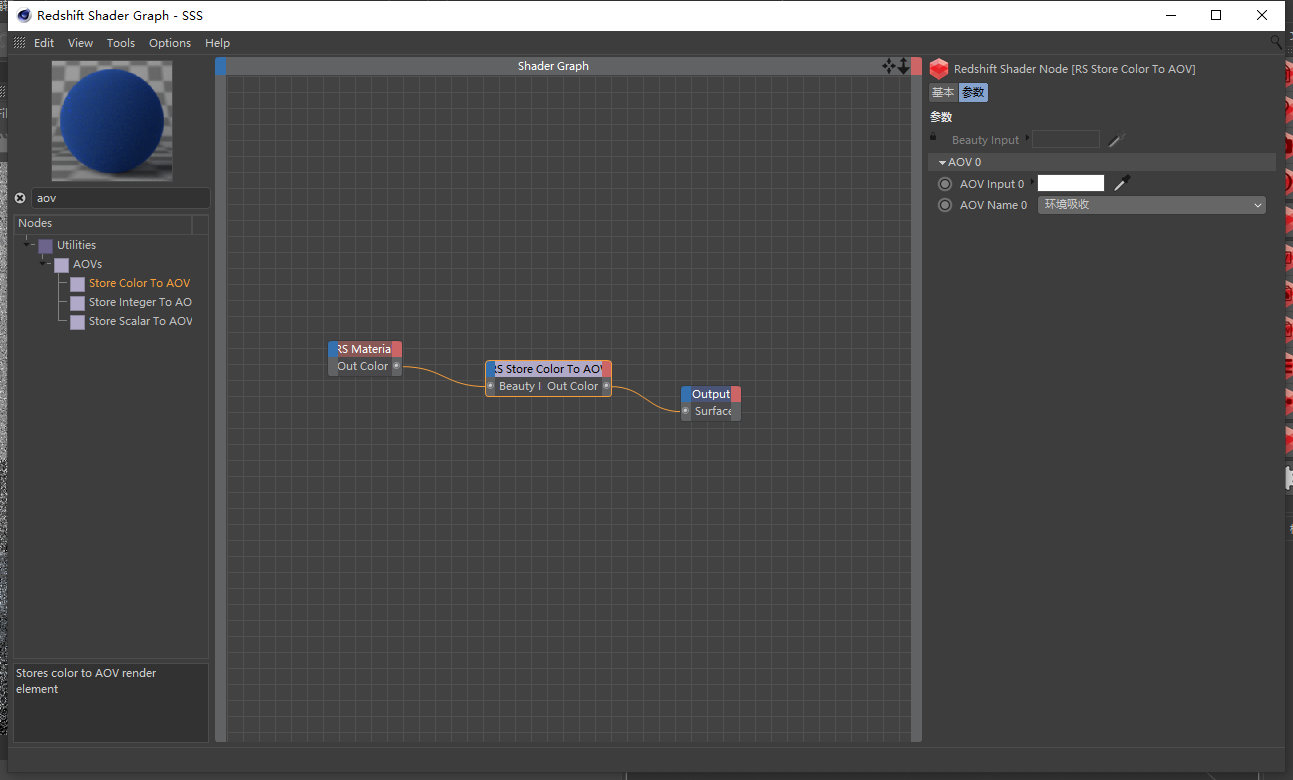Open the View menu
The image size is (1293, 780).
click(x=80, y=43)
